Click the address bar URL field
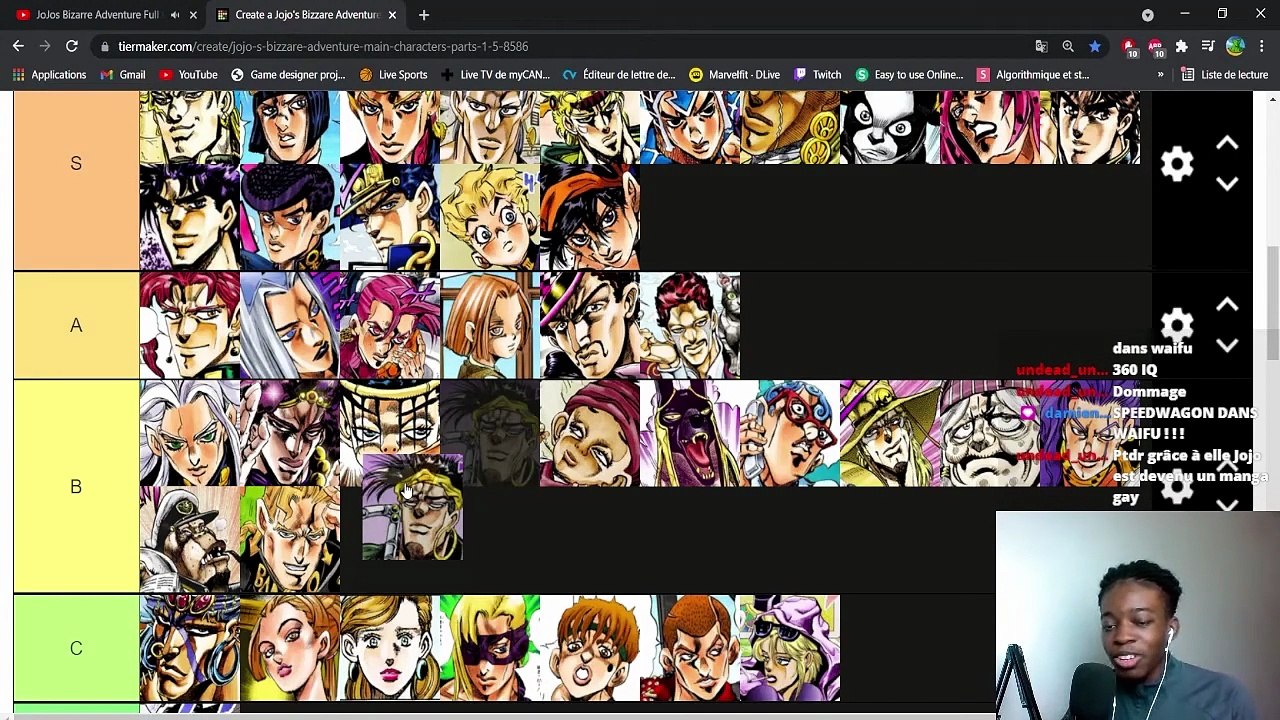The height and width of the screenshot is (720, 1280). pyautogui.click(x=570, y=46)
